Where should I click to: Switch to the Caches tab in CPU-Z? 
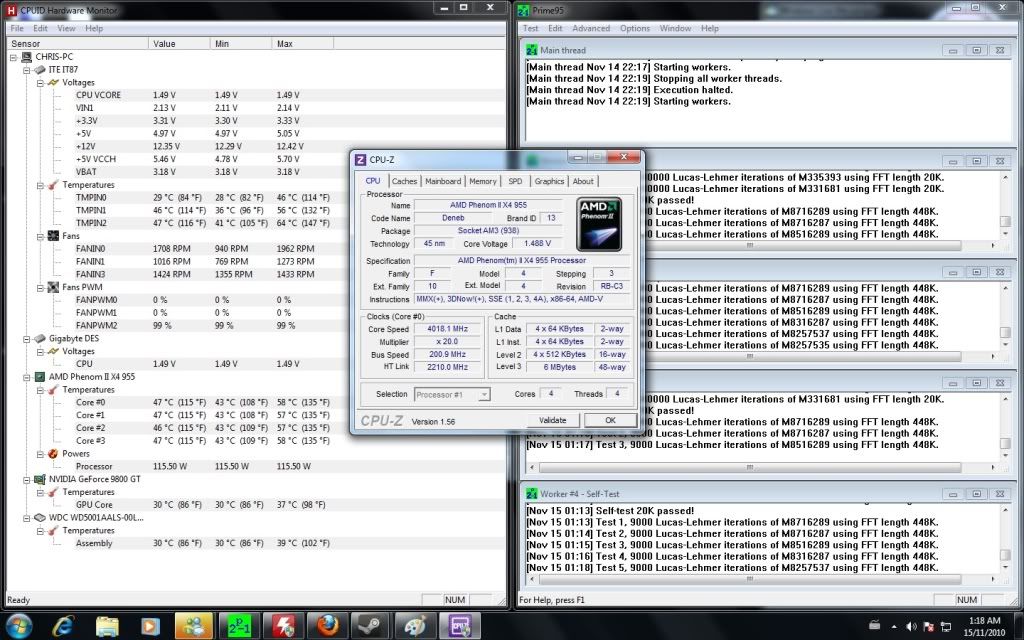[x=406, y=181]
